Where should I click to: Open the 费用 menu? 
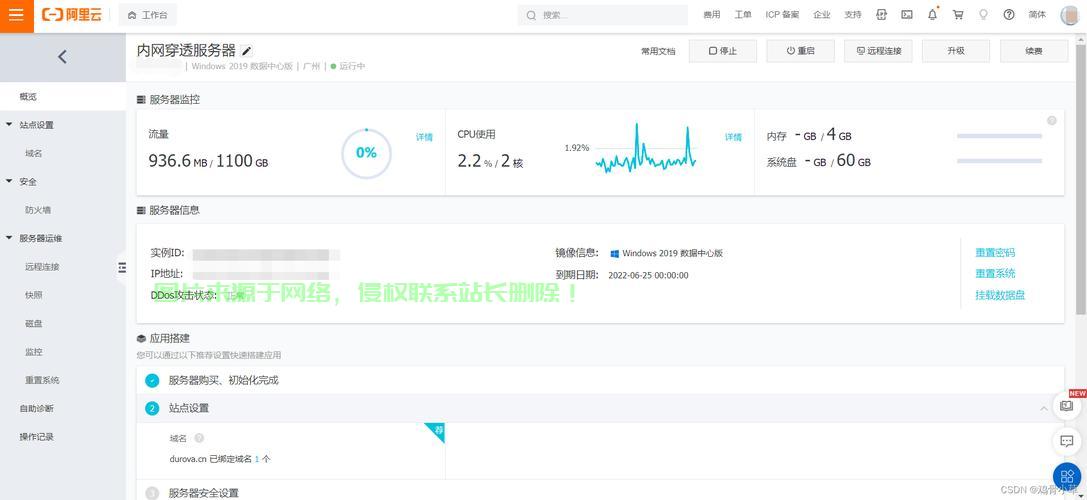click(x=712, y=15)
